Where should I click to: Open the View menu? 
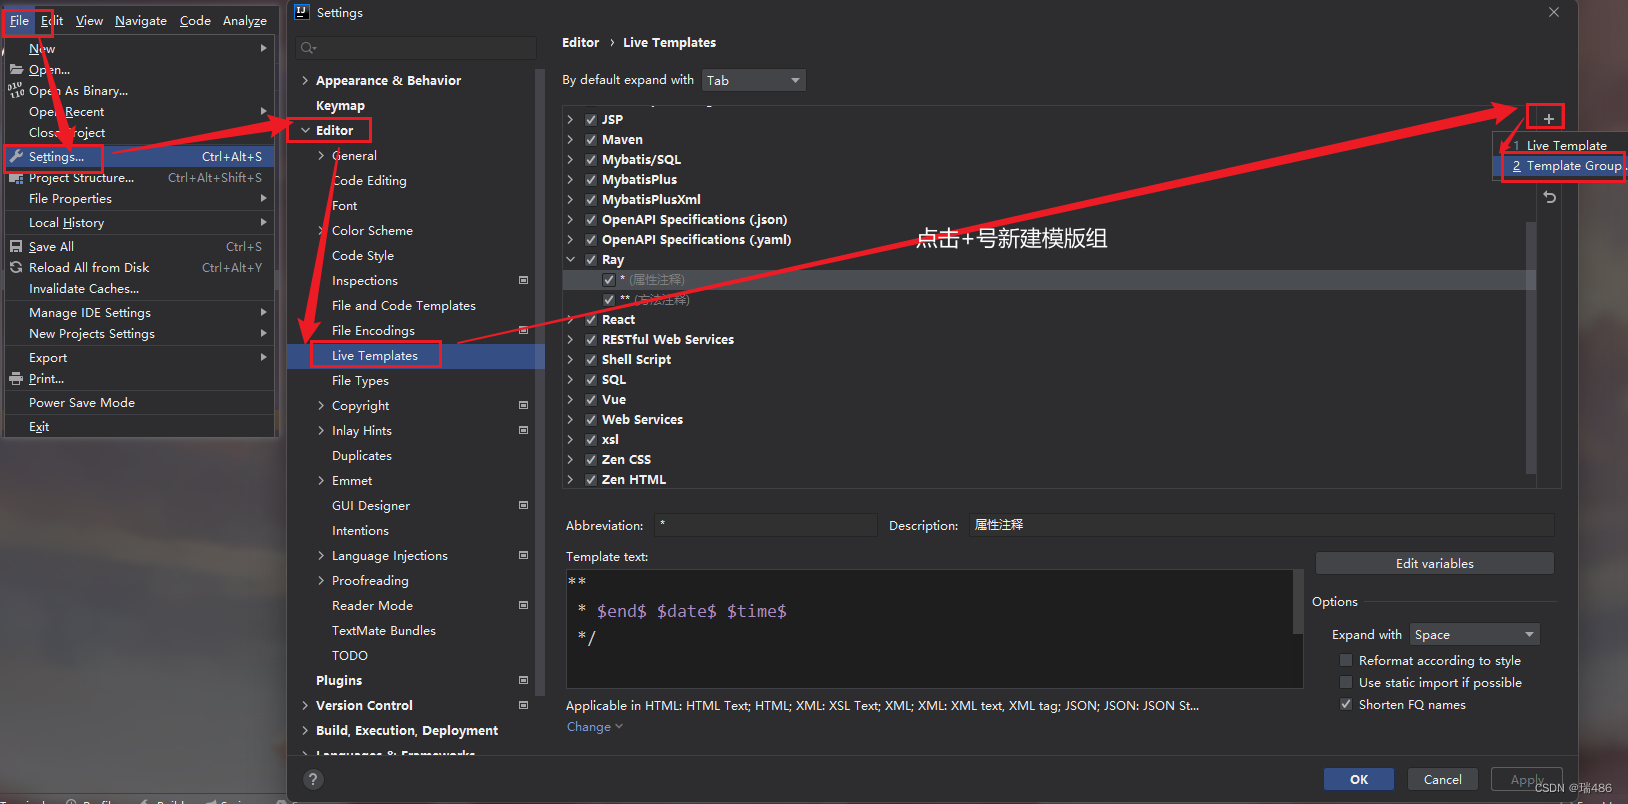89,20
